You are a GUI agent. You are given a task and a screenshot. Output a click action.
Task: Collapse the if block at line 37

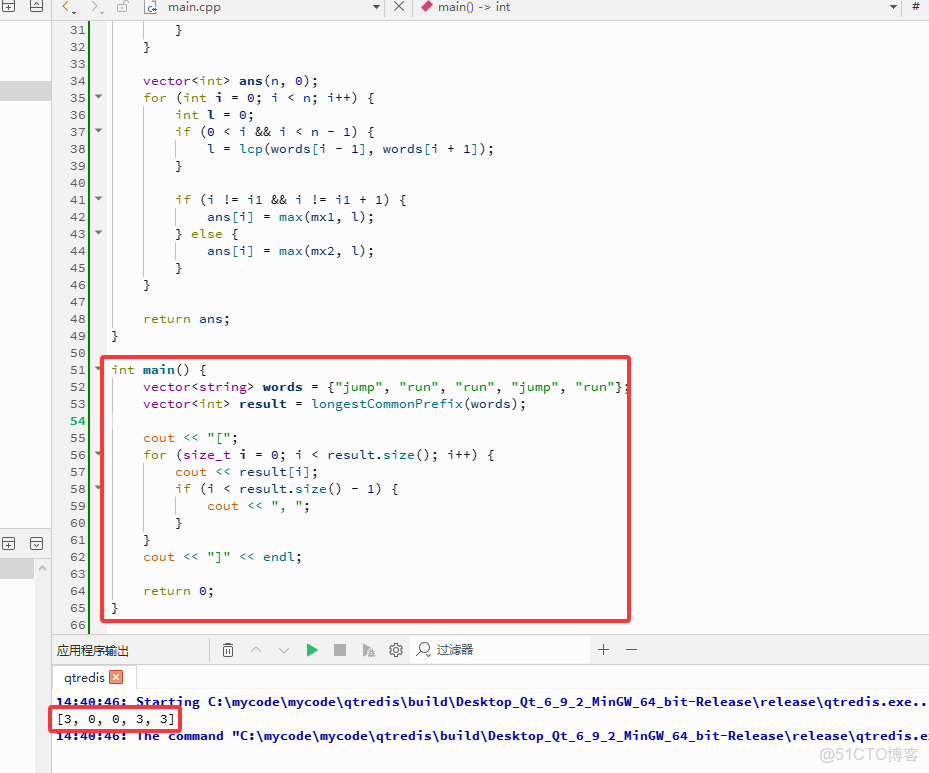coord(98,130)
